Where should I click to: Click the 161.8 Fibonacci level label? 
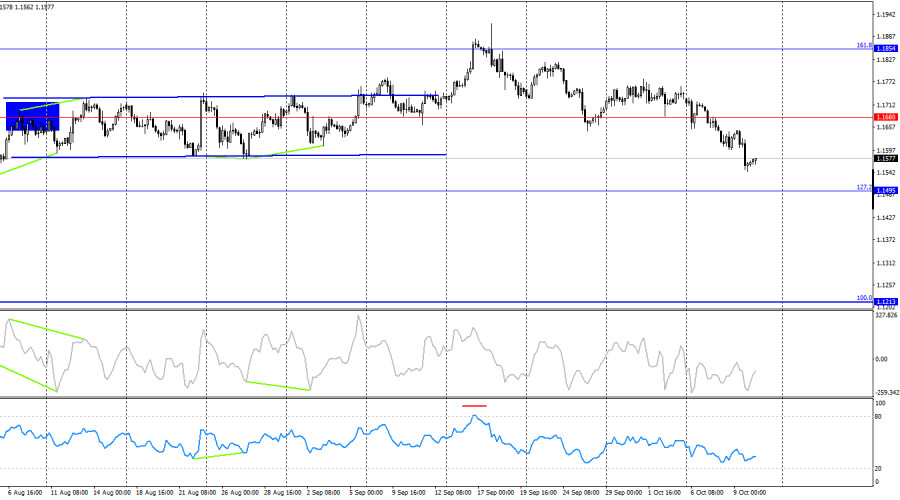[863, 45]
